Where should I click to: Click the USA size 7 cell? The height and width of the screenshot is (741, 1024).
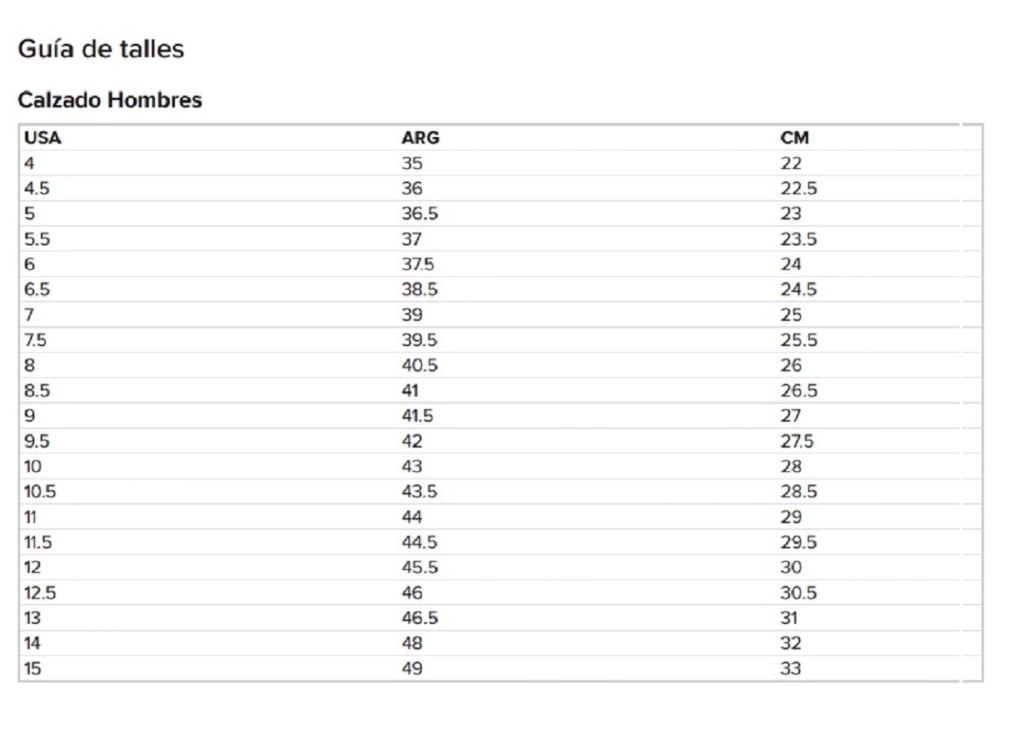point(29,314)
